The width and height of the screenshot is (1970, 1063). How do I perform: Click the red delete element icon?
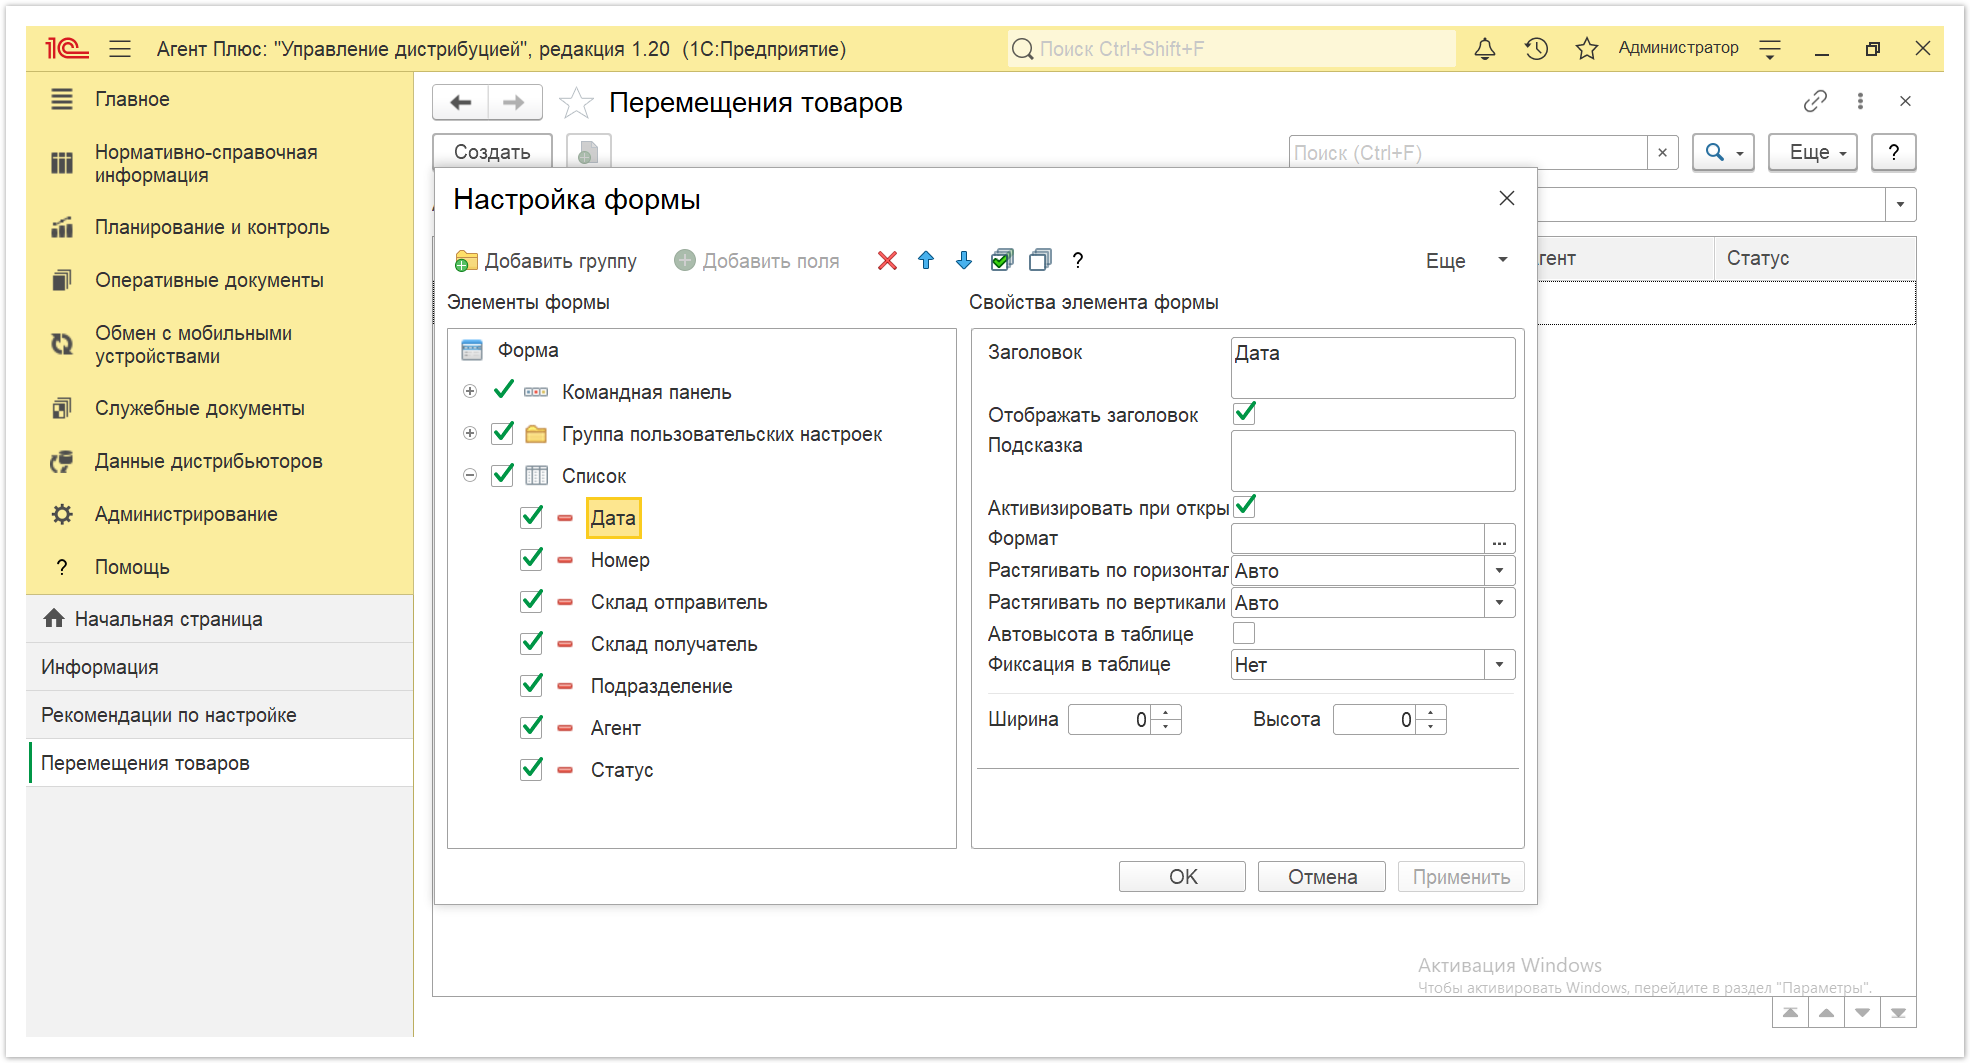pyautogui.click(x=887, y=261)
